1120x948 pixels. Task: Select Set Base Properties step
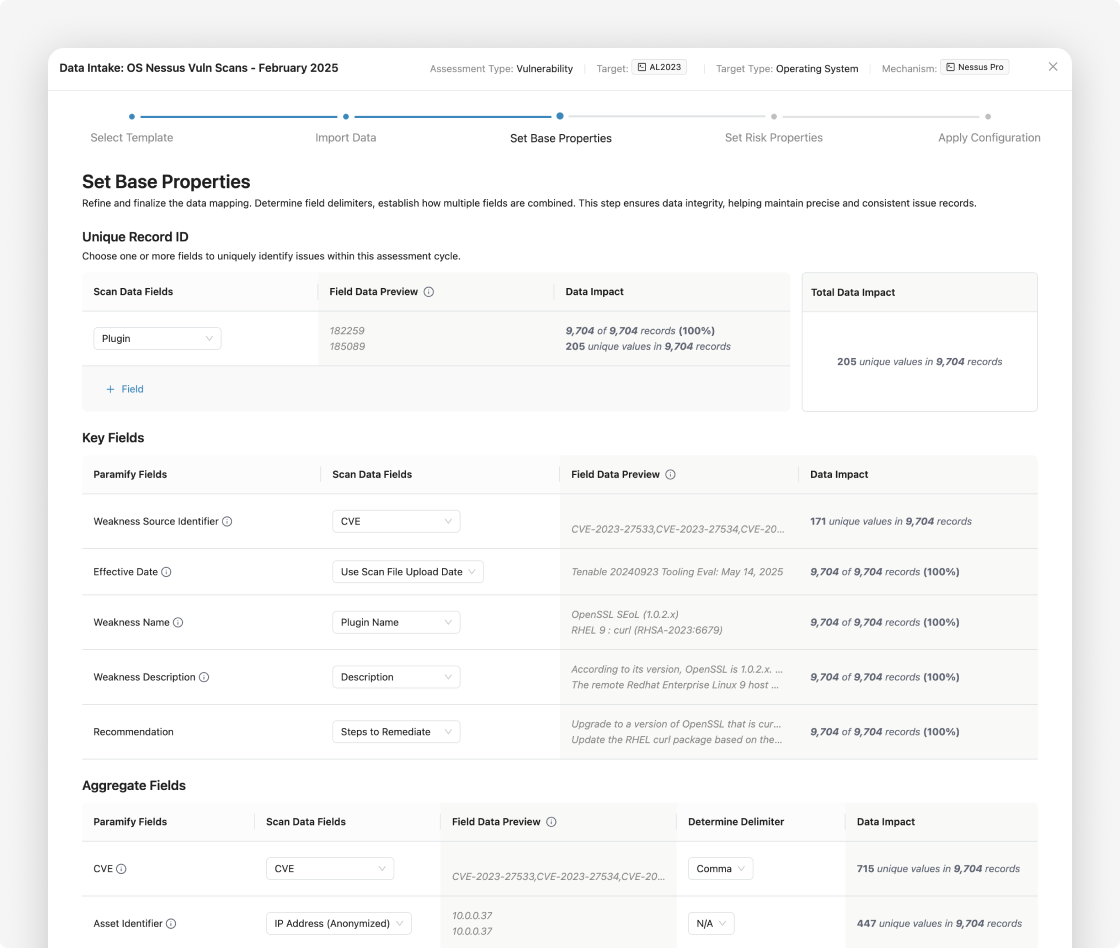point(561,138)
